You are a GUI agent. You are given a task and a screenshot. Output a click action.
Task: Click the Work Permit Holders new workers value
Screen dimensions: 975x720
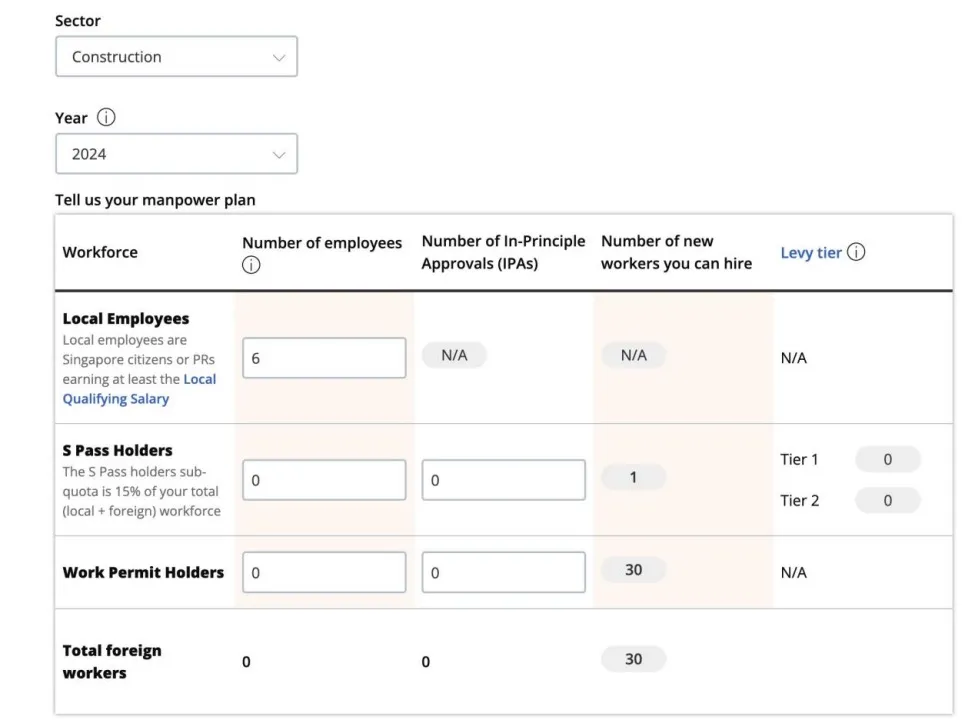pyautogui.click(x=633, y=570)
